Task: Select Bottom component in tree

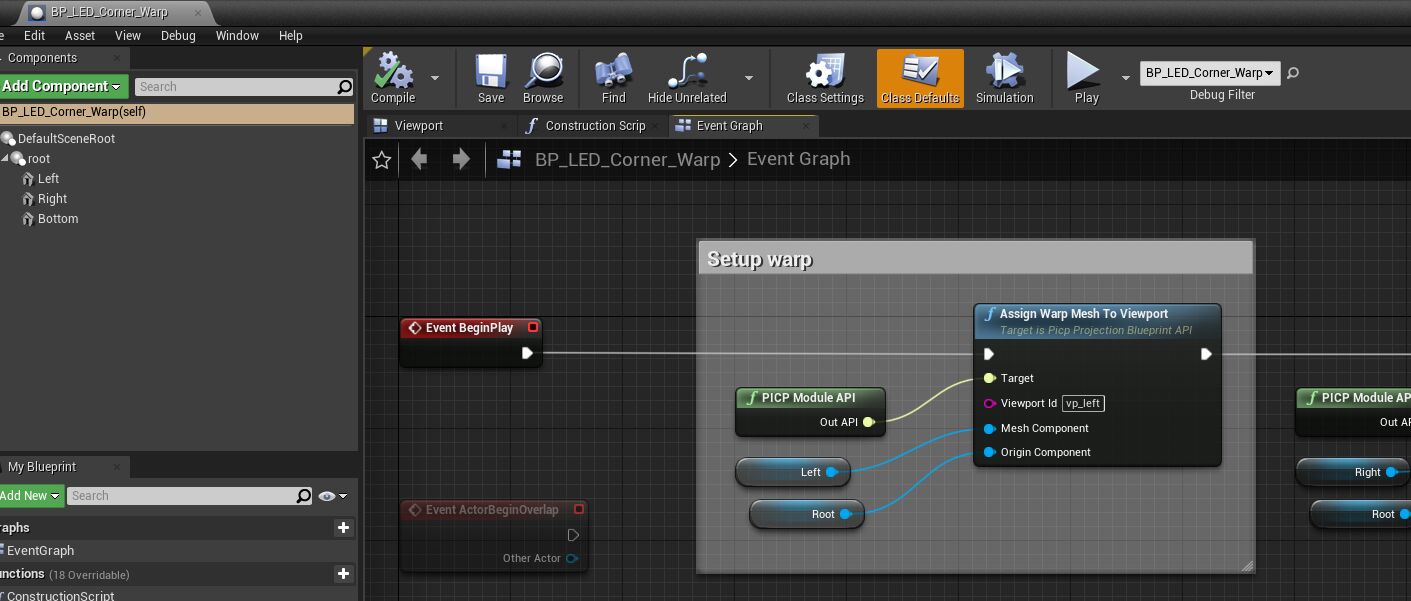Action: coord(58,219)
